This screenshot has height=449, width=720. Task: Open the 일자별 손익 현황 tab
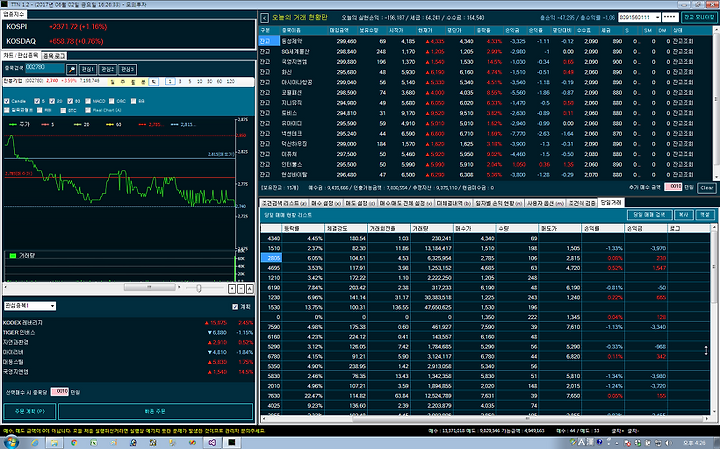[498, 203]
